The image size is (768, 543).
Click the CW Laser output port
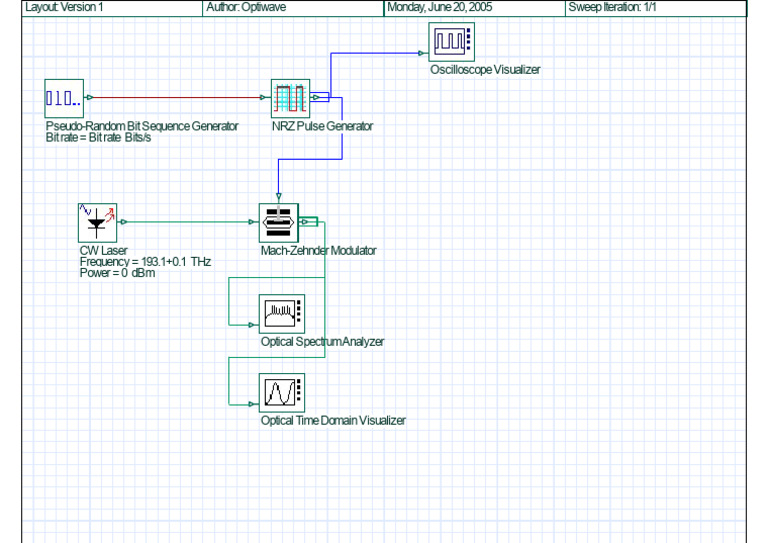coord(123,222)
